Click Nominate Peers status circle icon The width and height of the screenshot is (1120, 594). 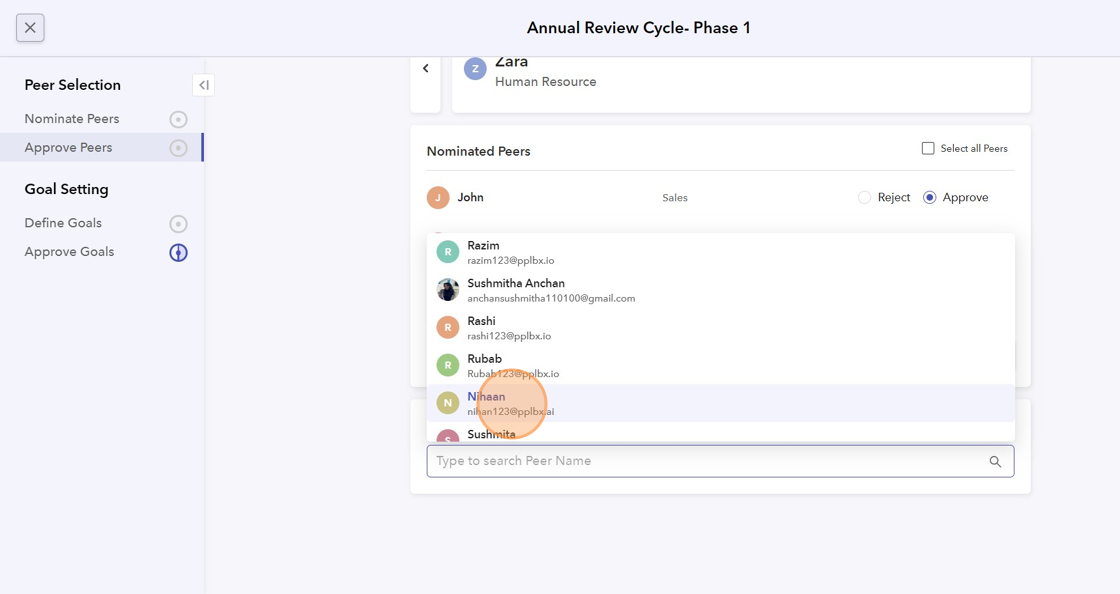click(178, 120)
